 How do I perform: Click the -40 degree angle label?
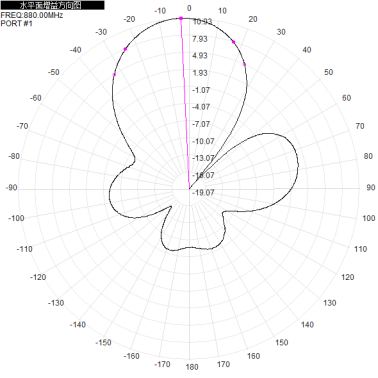pyautogui.click(x=75, y=50)
